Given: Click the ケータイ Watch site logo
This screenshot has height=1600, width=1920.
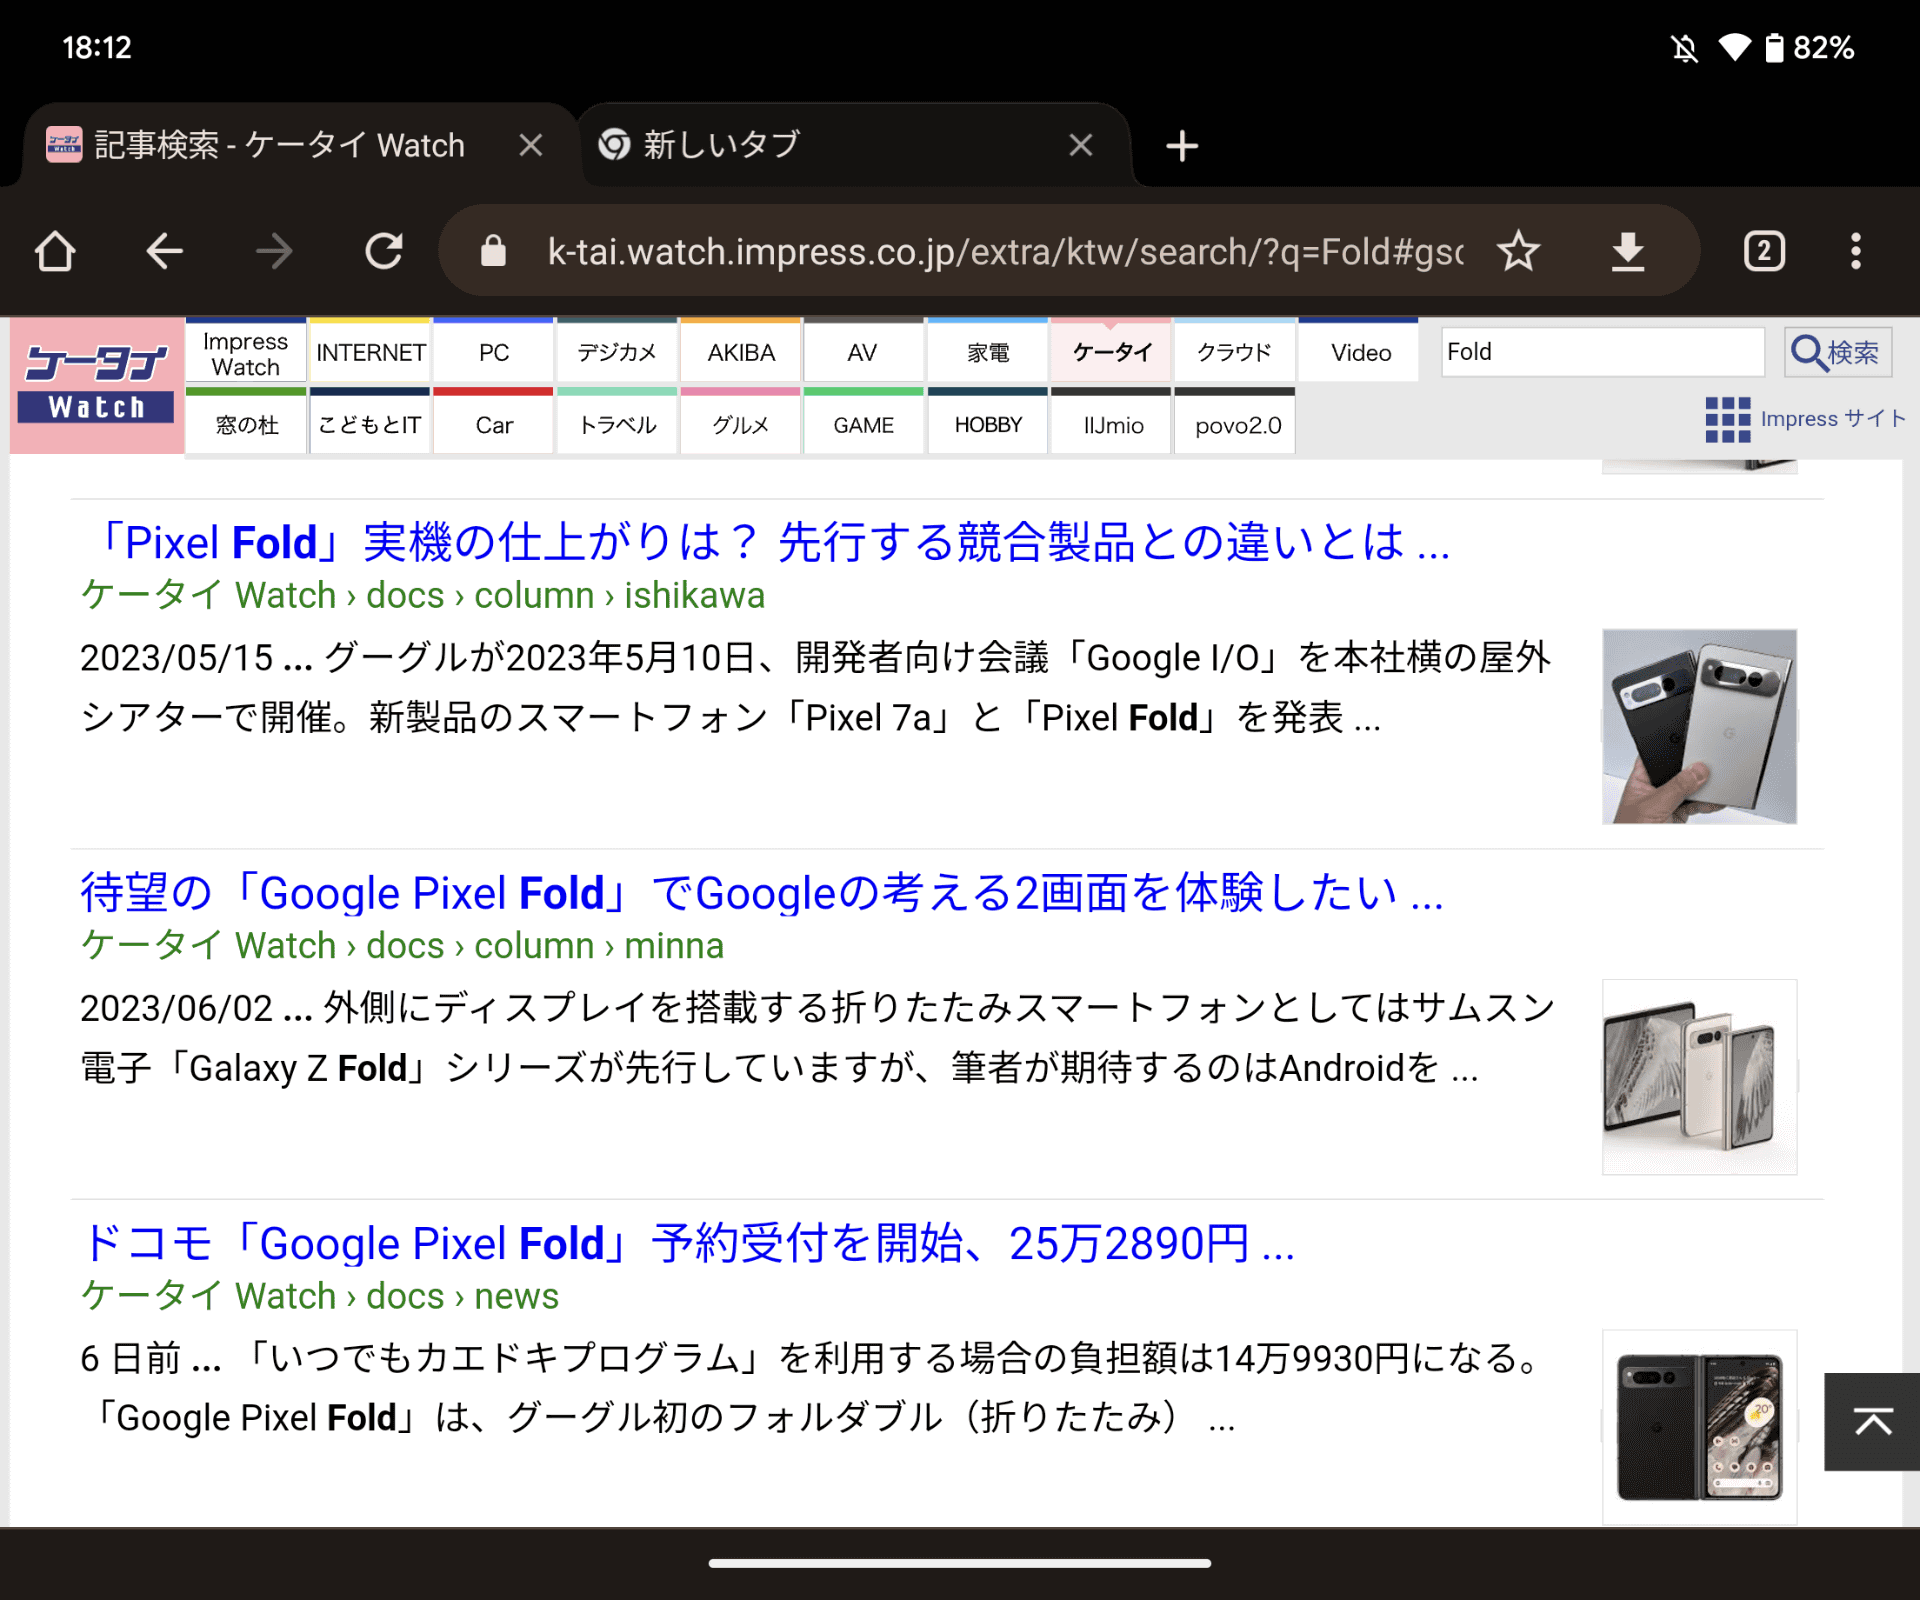Looking at the screenshot, I should [96, 386].
